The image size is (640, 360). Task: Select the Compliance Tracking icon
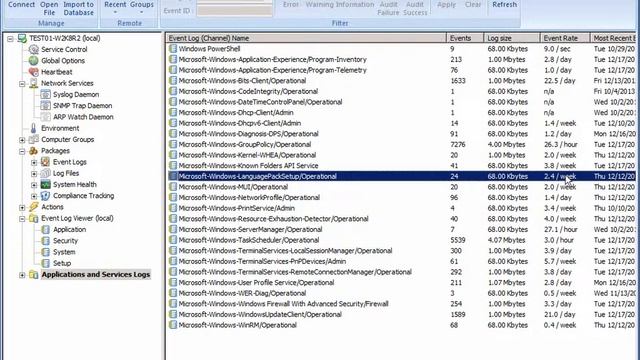[x=45, y=196]
